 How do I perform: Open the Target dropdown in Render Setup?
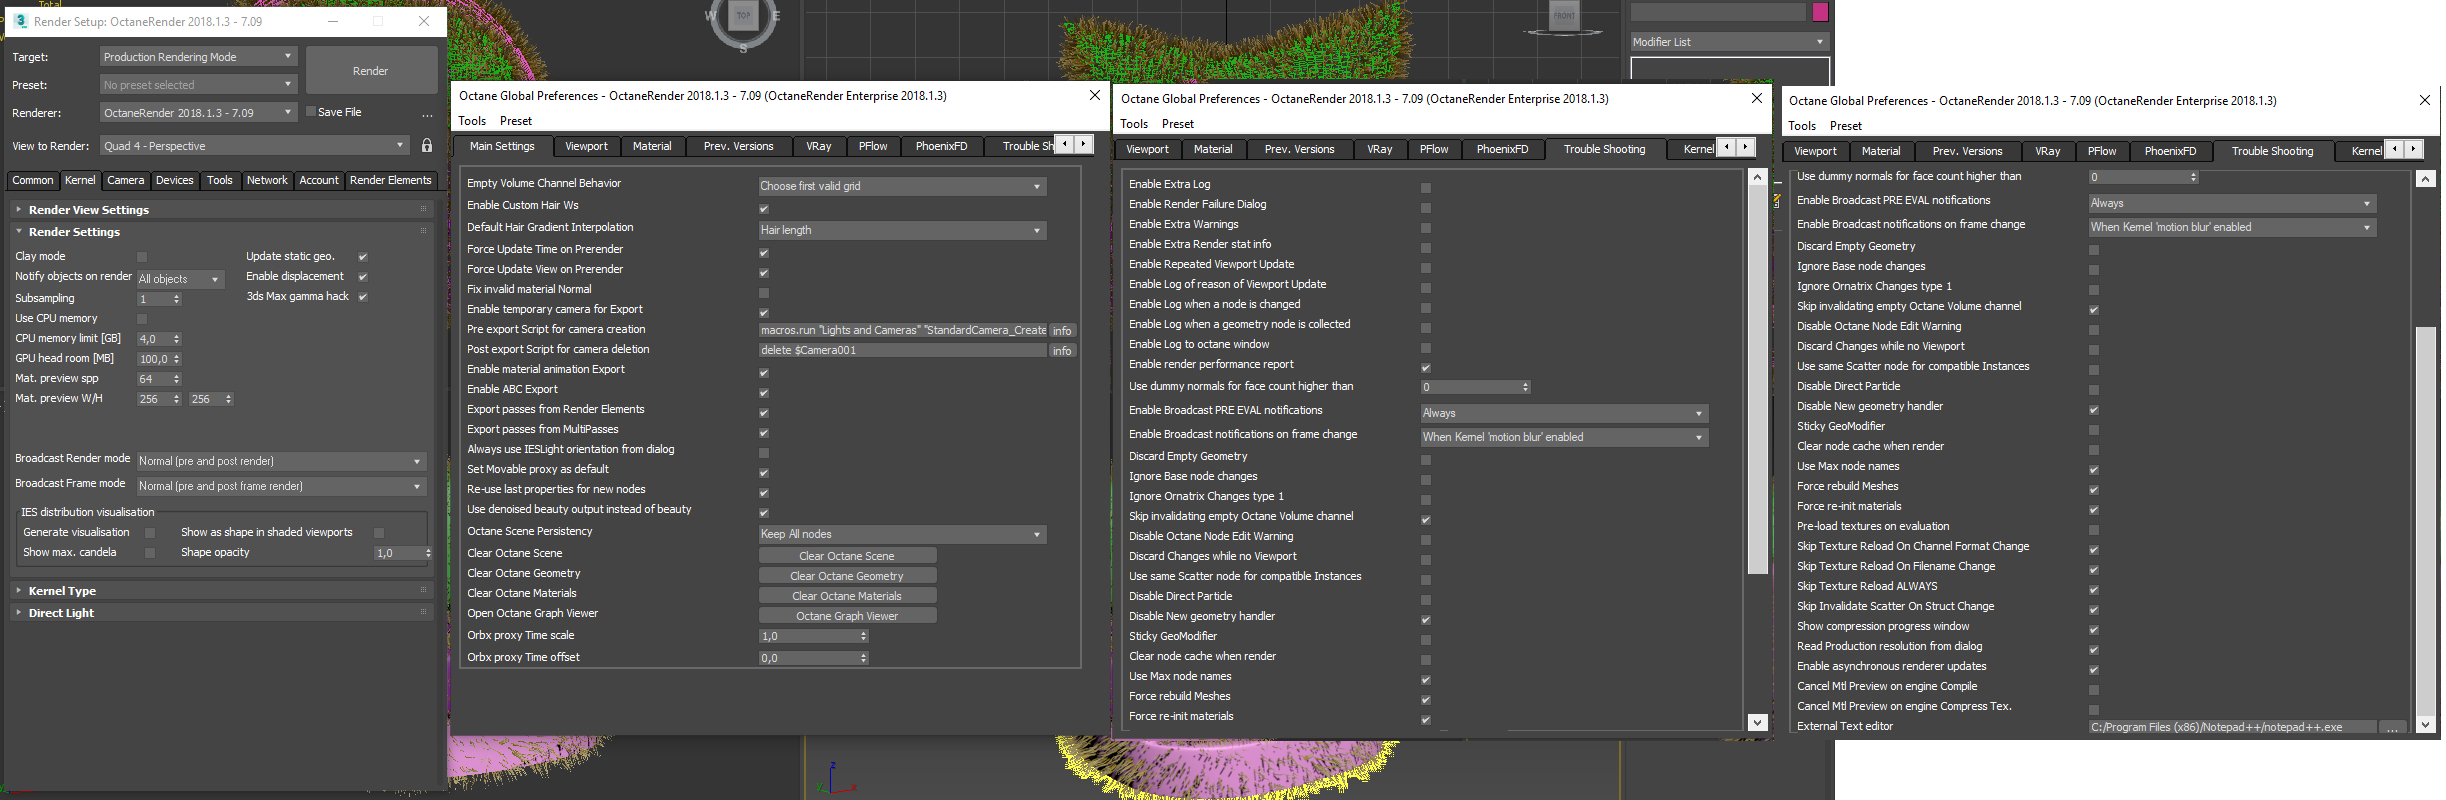click(199, 57)
